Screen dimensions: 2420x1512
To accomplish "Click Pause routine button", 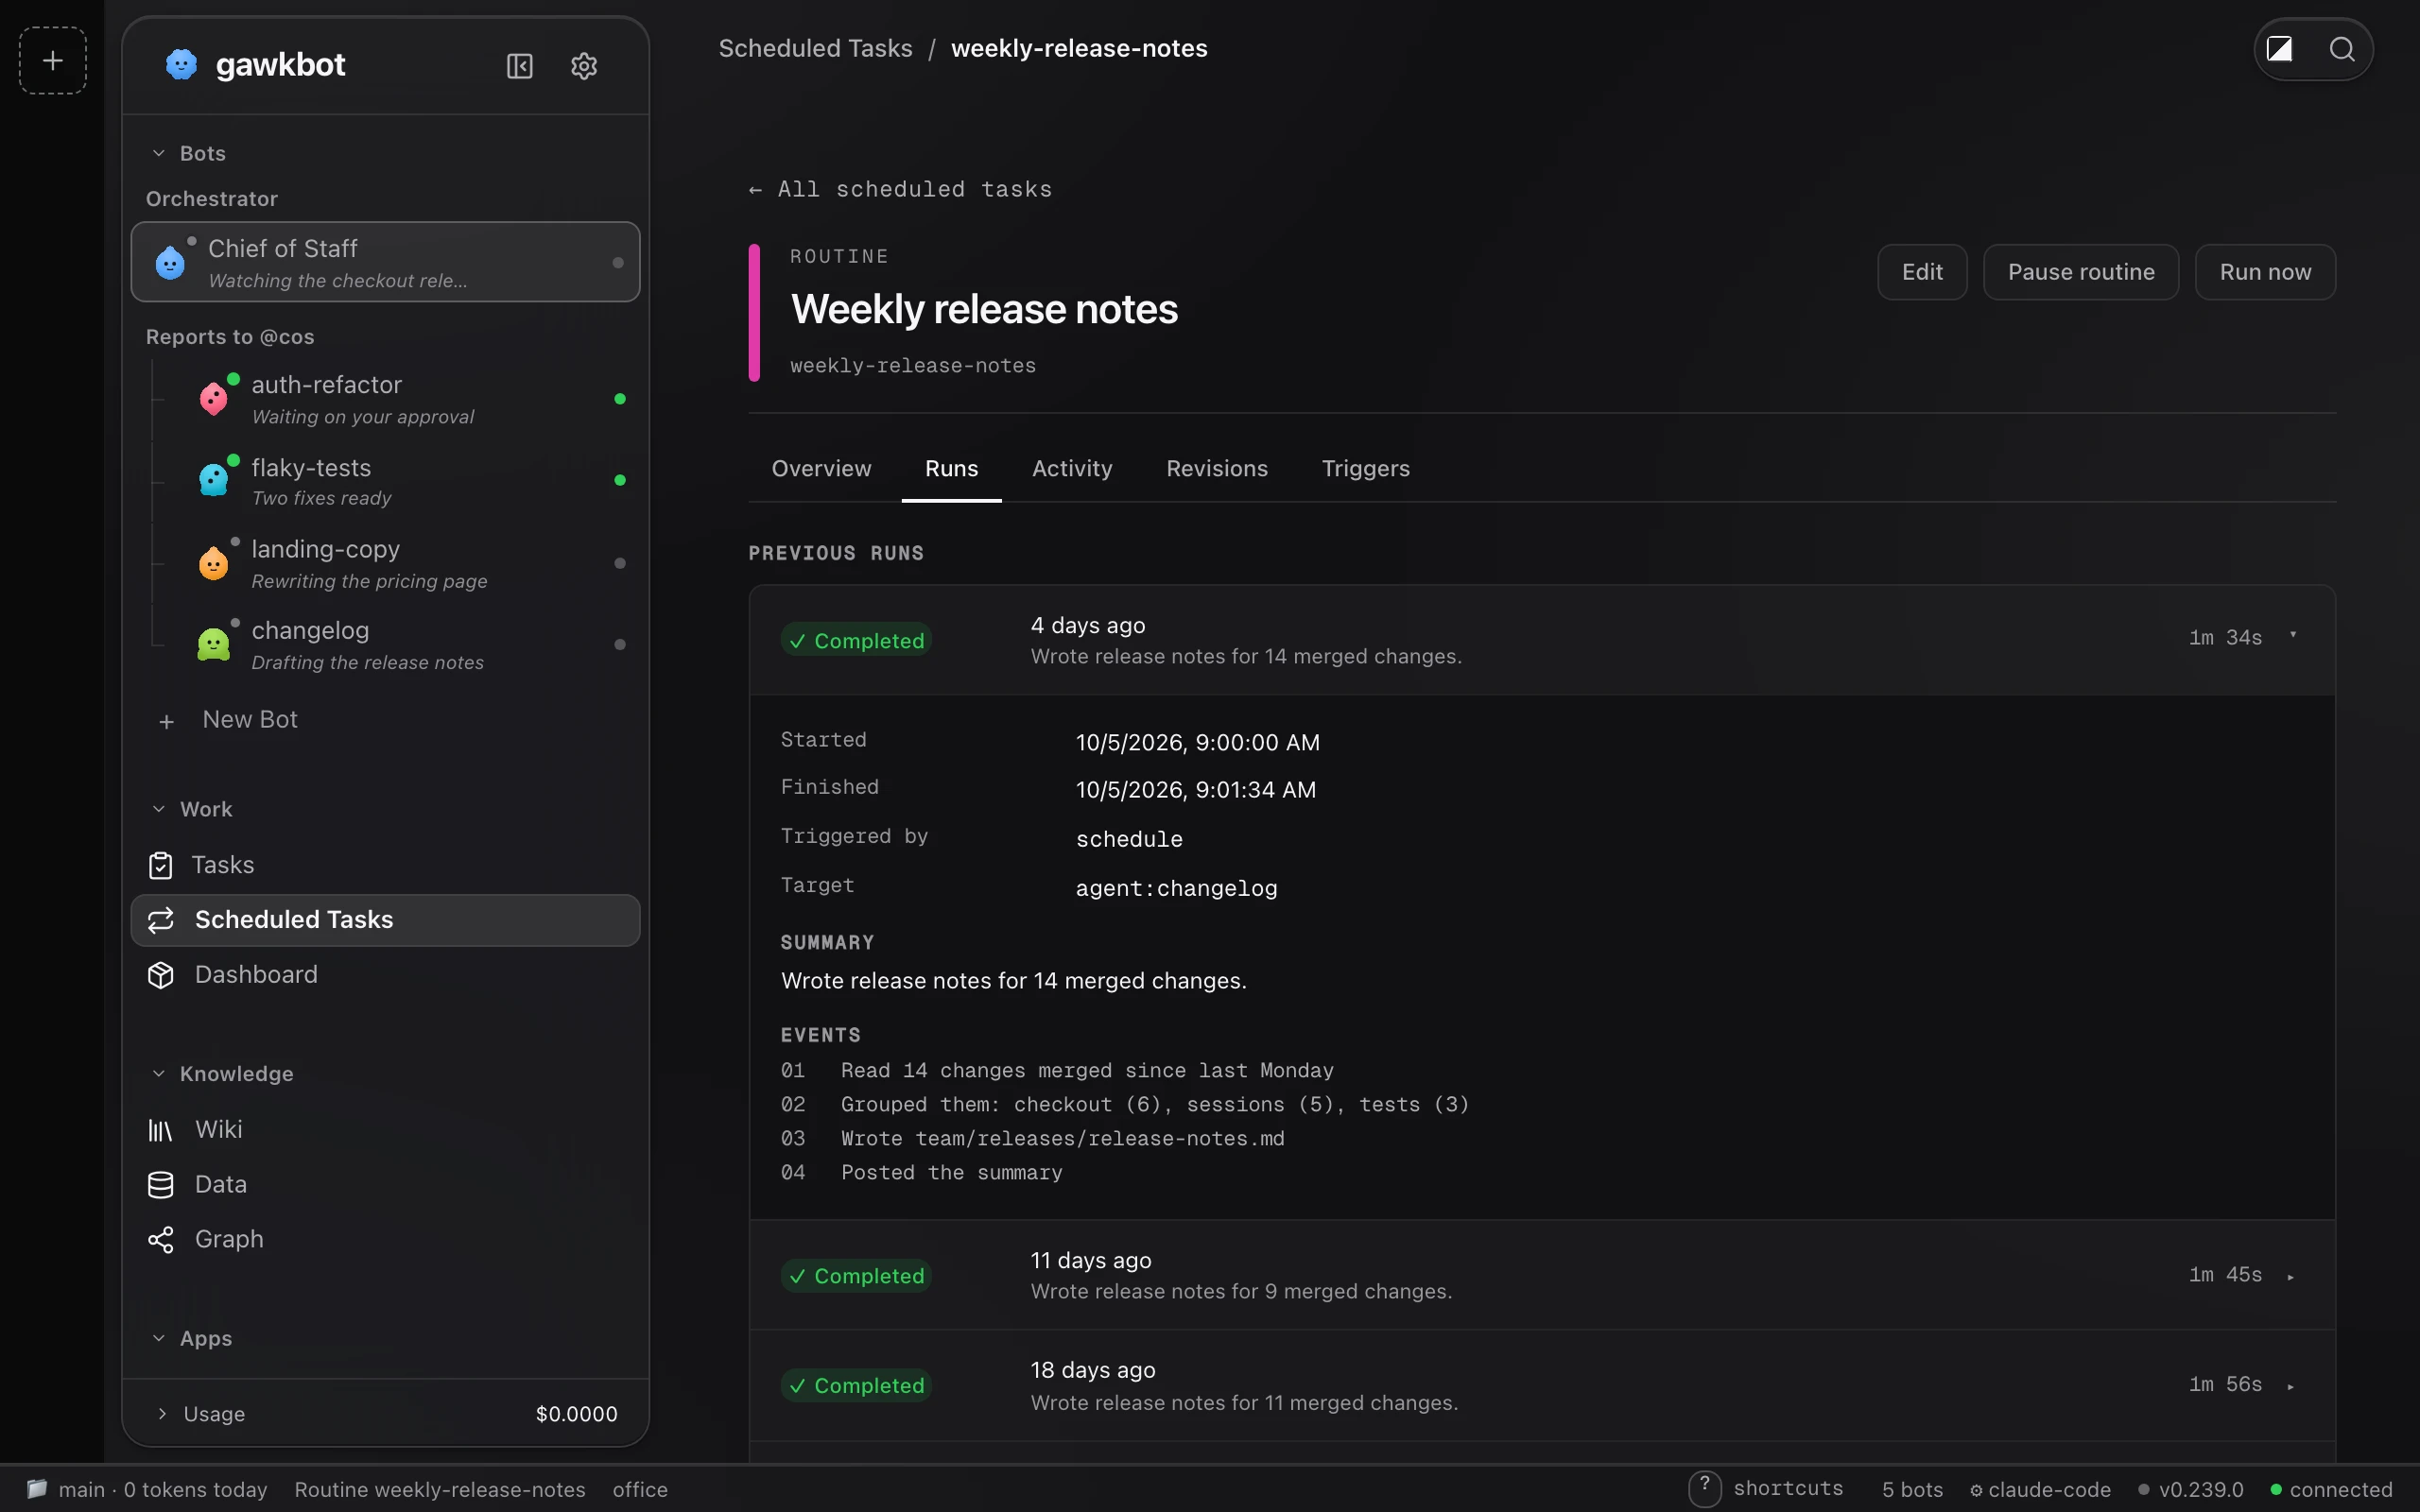I will click(x=2081, y=272).
